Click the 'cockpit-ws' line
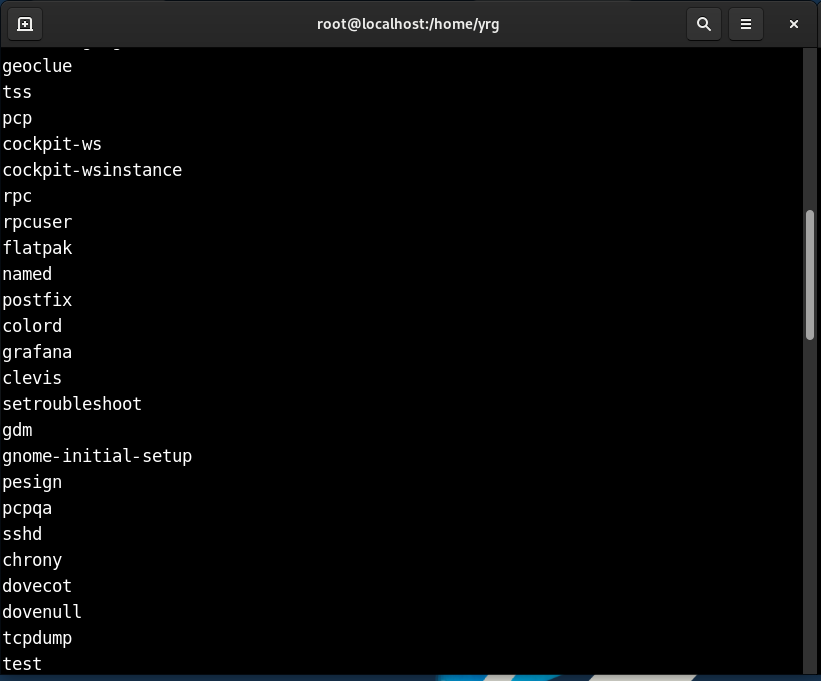The height and width of the screenshot is (681, 821). click(52, 144)
